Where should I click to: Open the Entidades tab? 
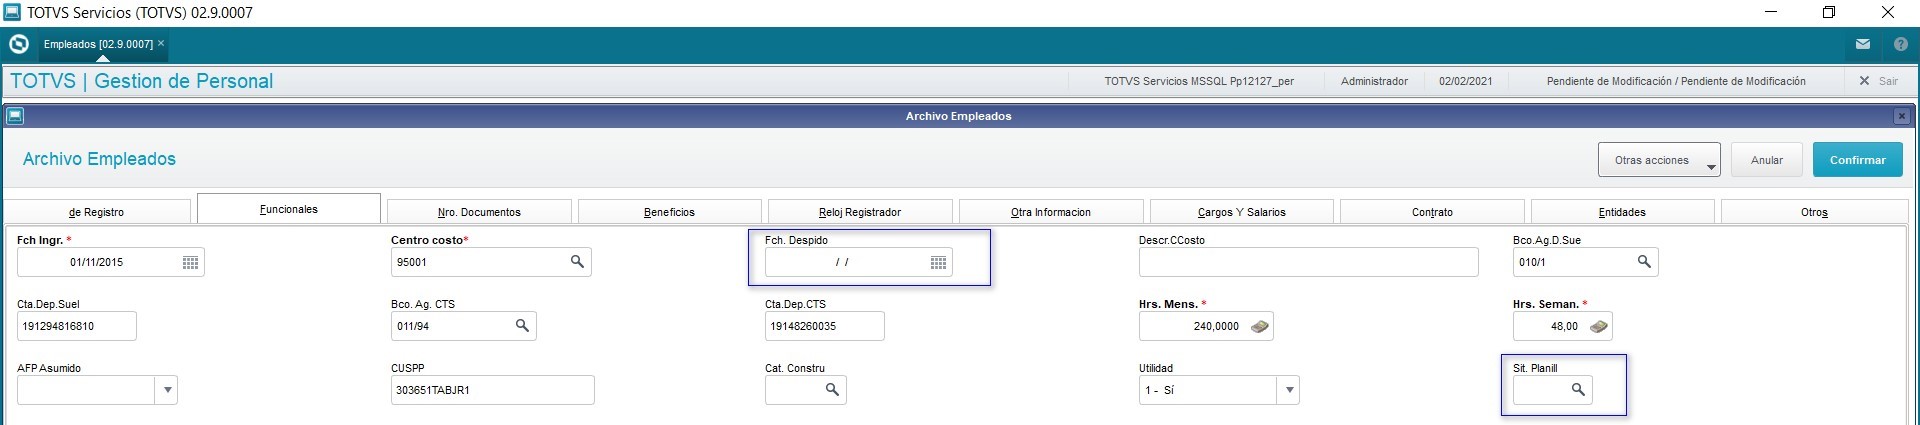point(1622,212)
